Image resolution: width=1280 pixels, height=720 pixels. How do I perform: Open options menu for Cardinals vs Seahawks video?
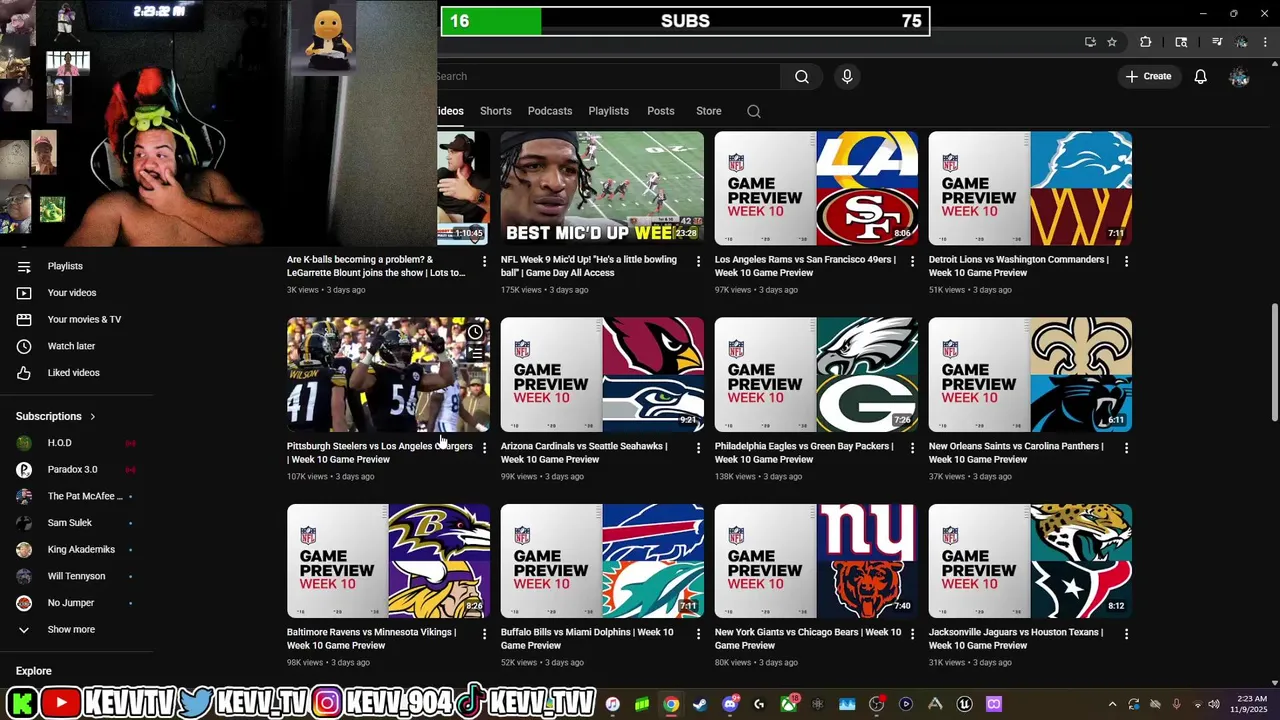pyautogui.click(x=698, y=448)
